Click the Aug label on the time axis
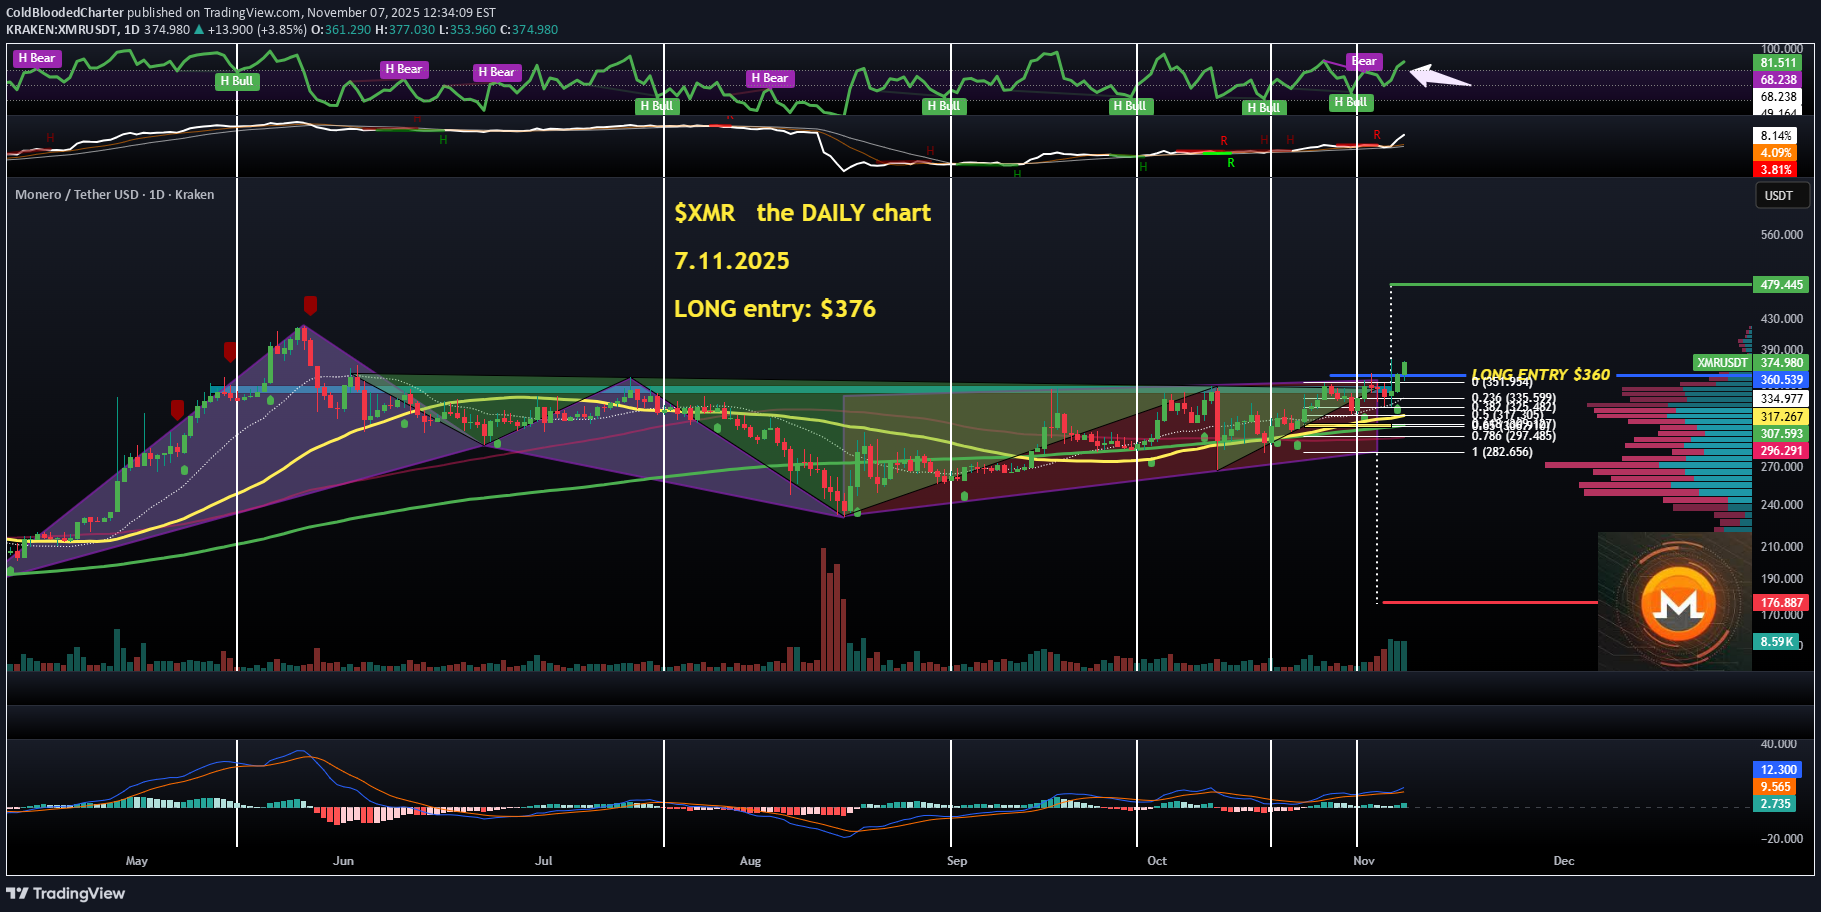Image resolution: width=1821 pixels, height=912 pixels. coord(750,861)
